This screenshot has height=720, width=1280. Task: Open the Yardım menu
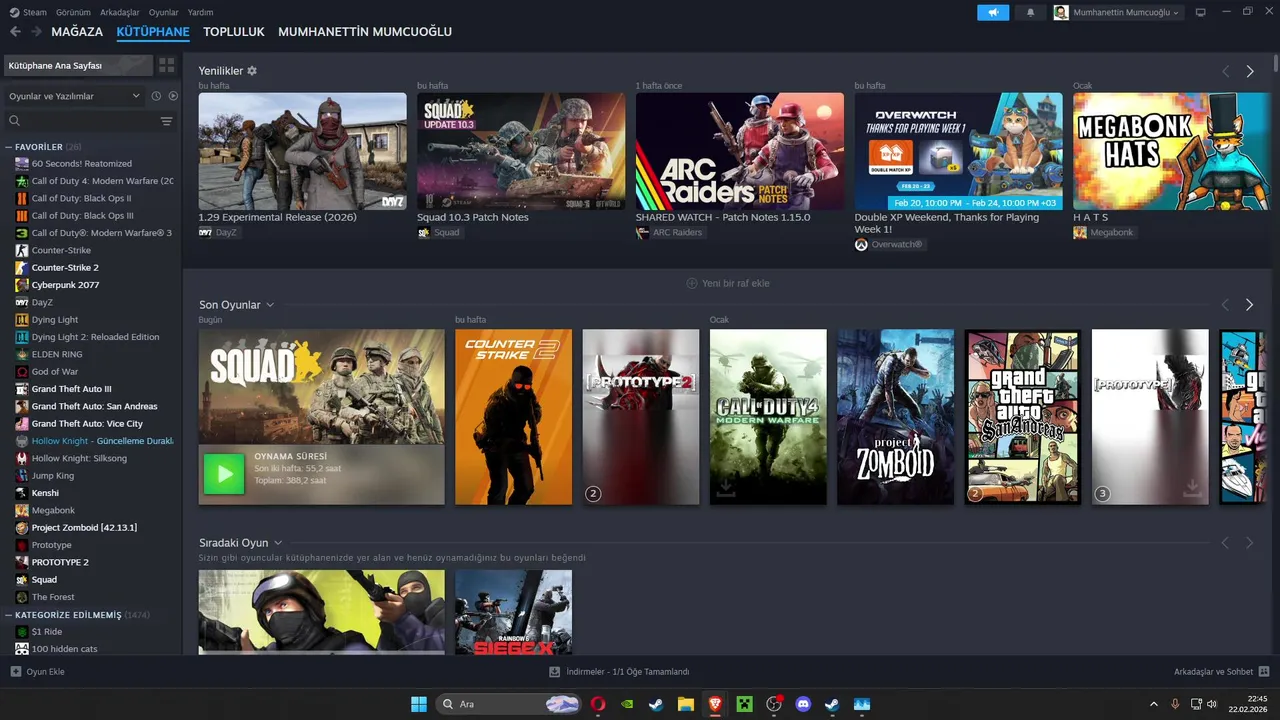200,12
